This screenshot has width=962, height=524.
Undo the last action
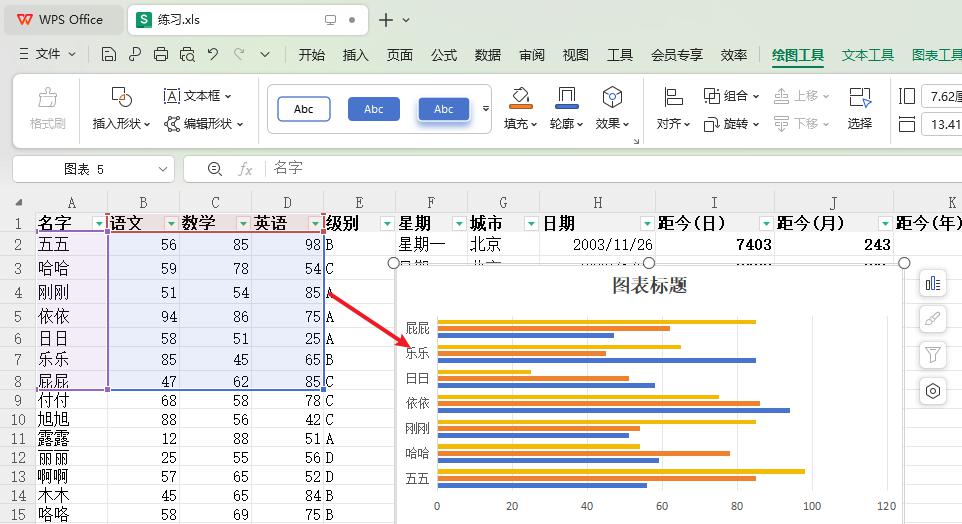tap(213, 54)
